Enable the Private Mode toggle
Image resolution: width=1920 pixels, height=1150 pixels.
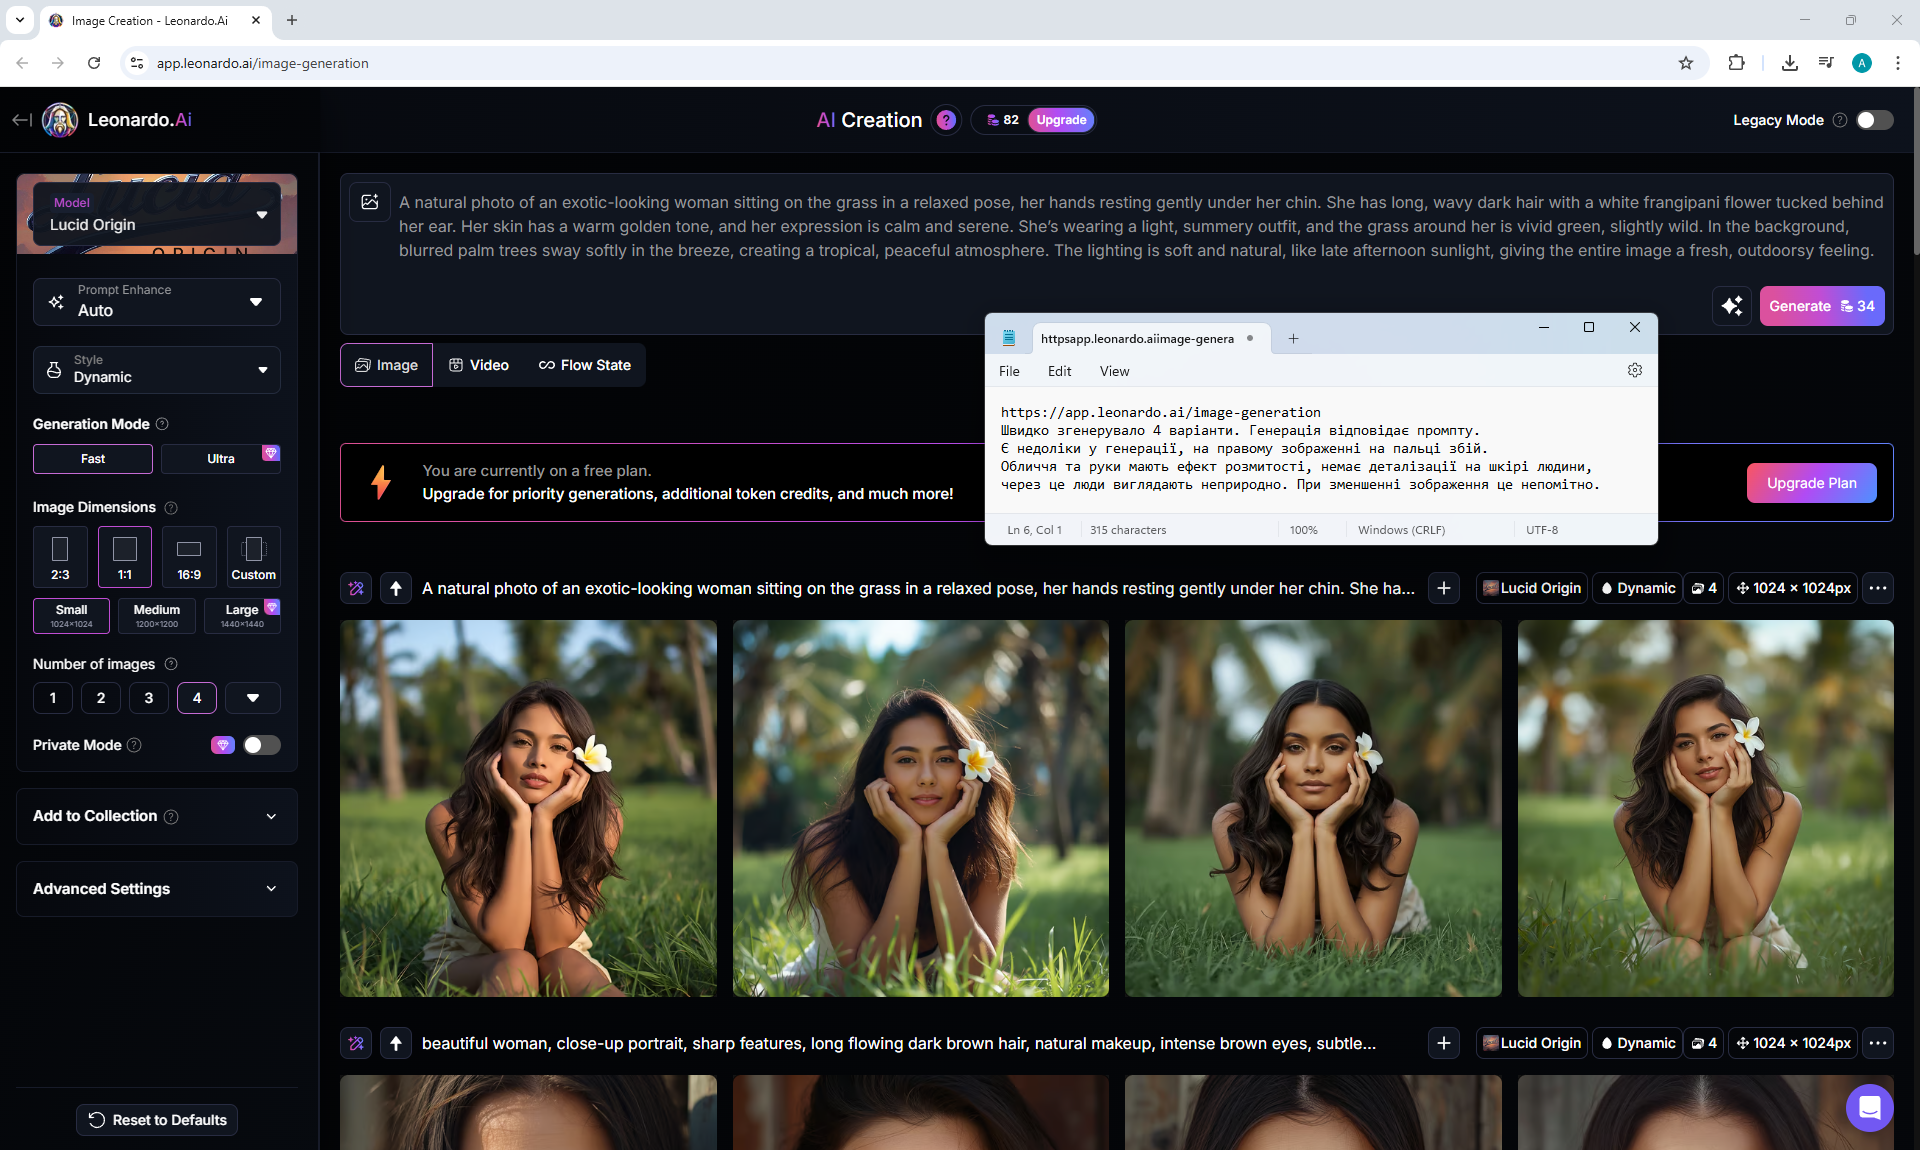tap(261, 745)
